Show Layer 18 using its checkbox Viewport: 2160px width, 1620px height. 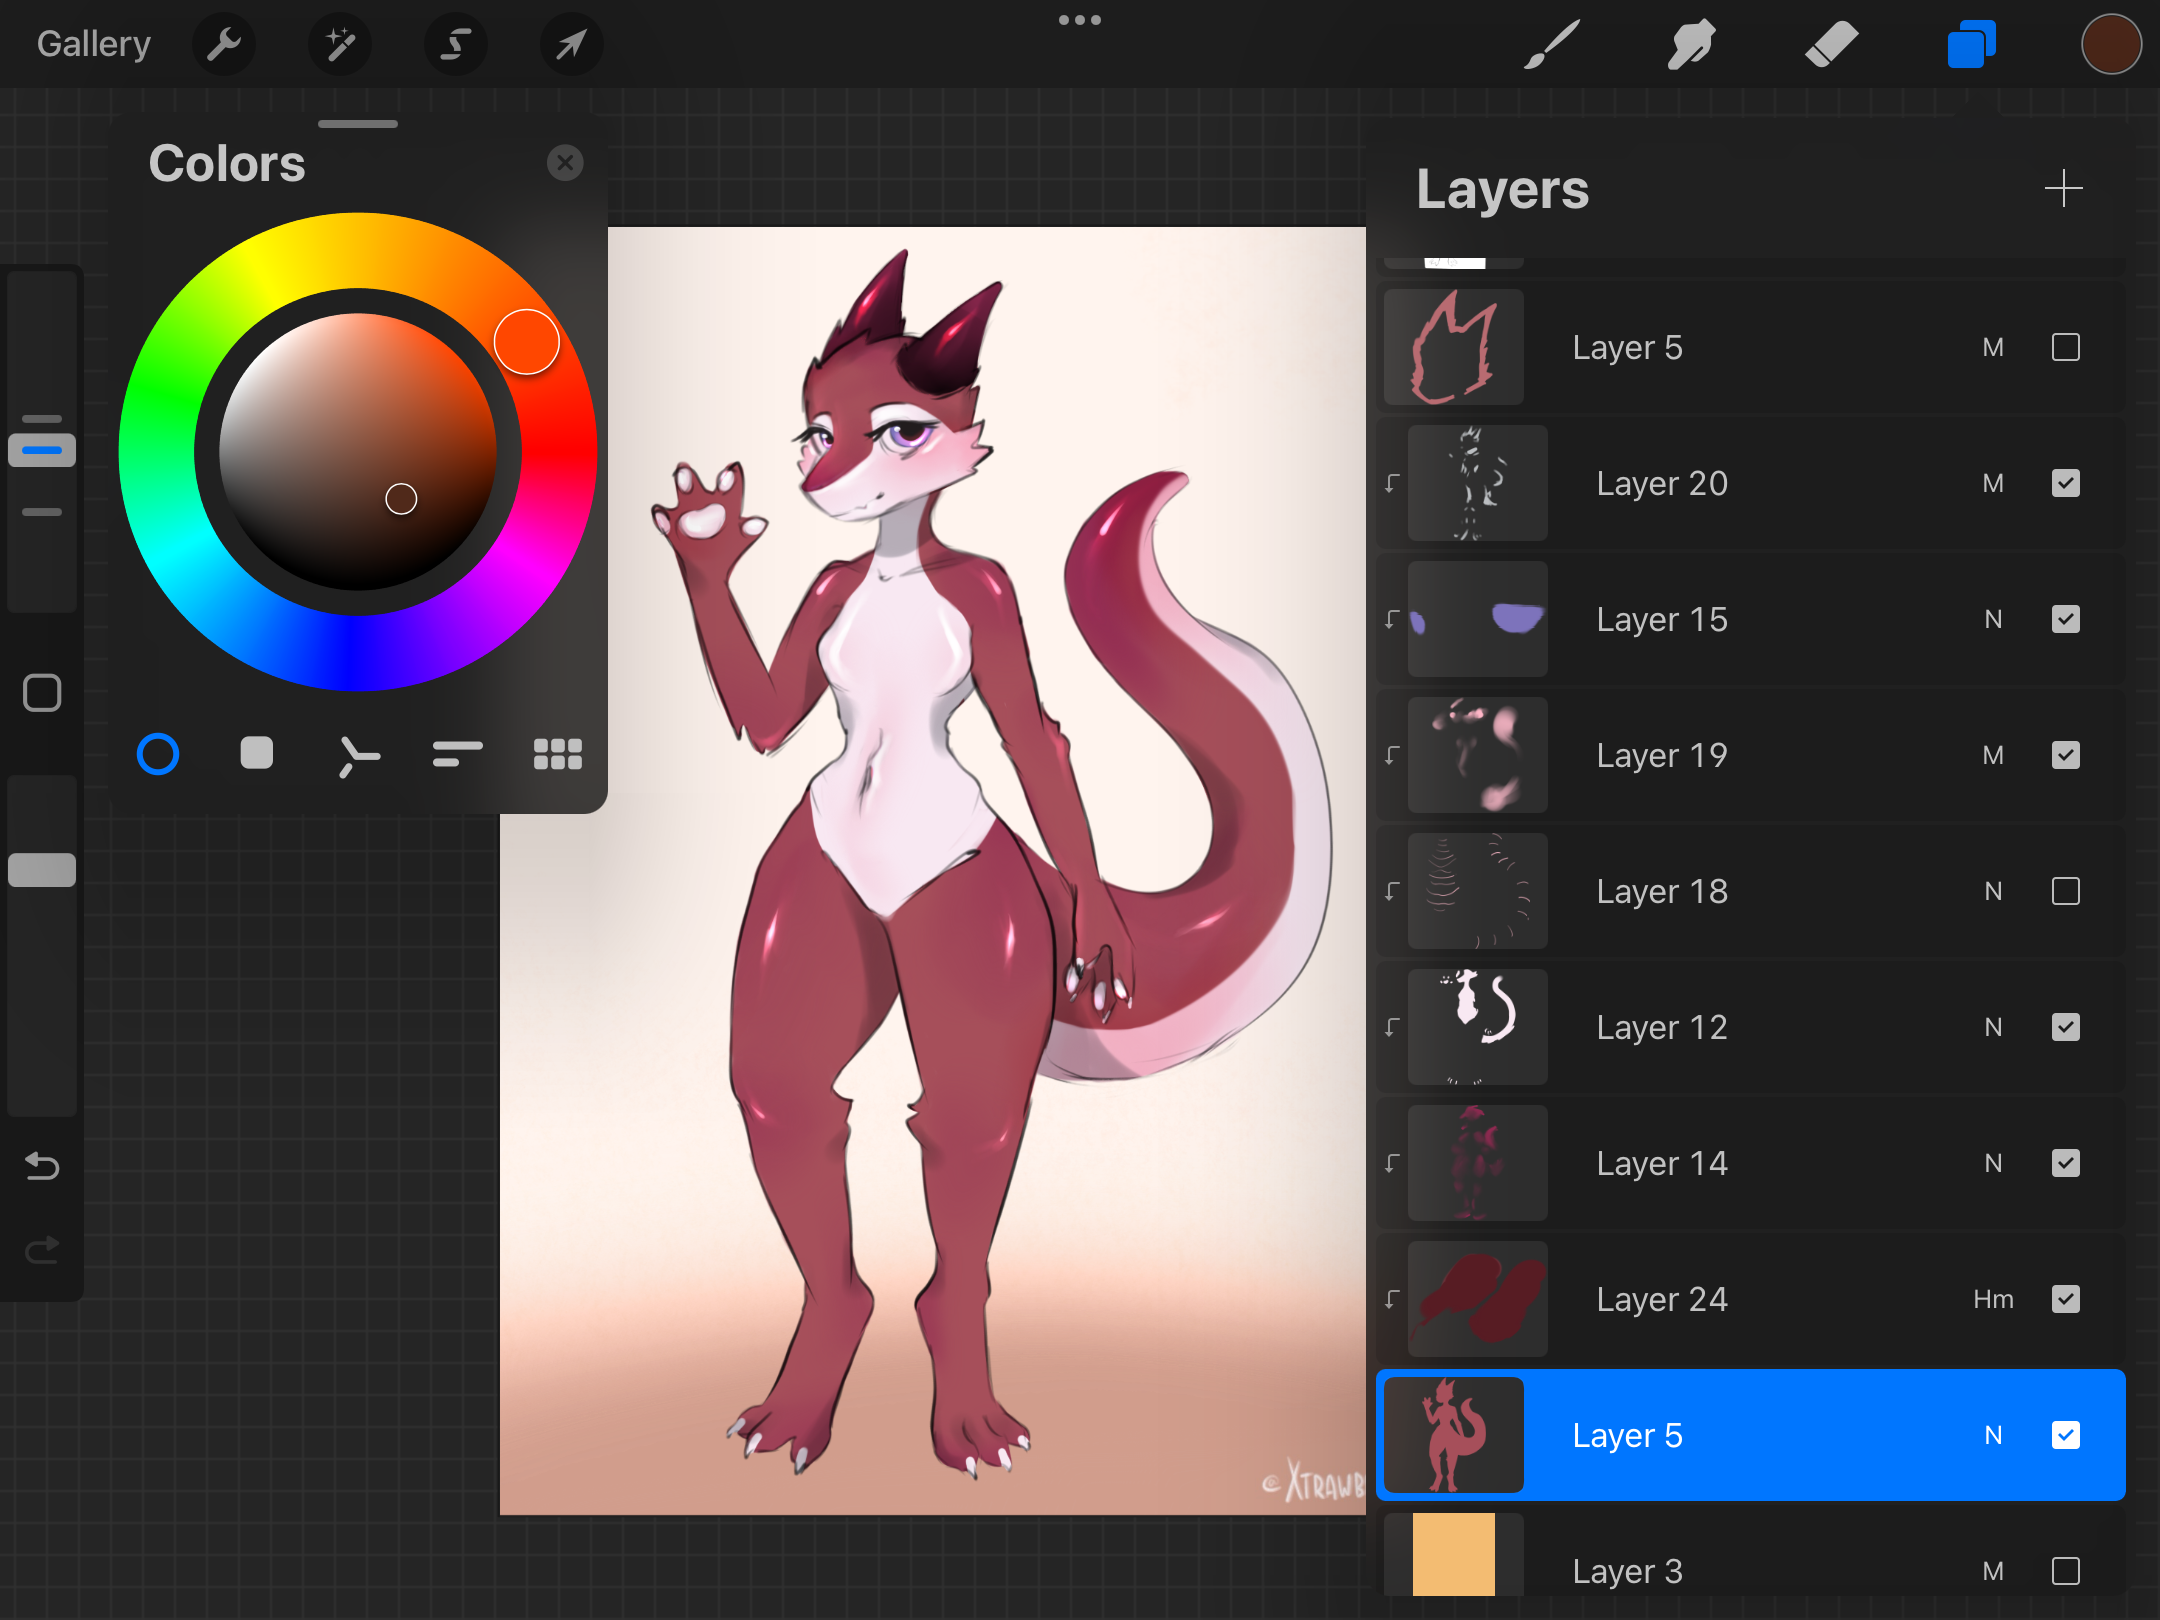2065,891
